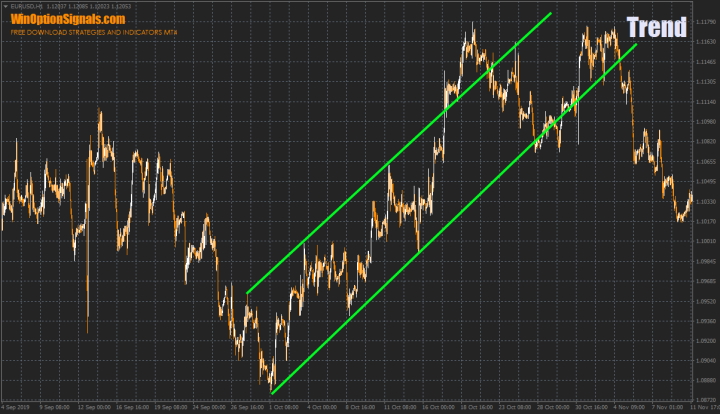Click the white 'Trend' label
Screen dimensions: 720x414
tap(656, 27)
